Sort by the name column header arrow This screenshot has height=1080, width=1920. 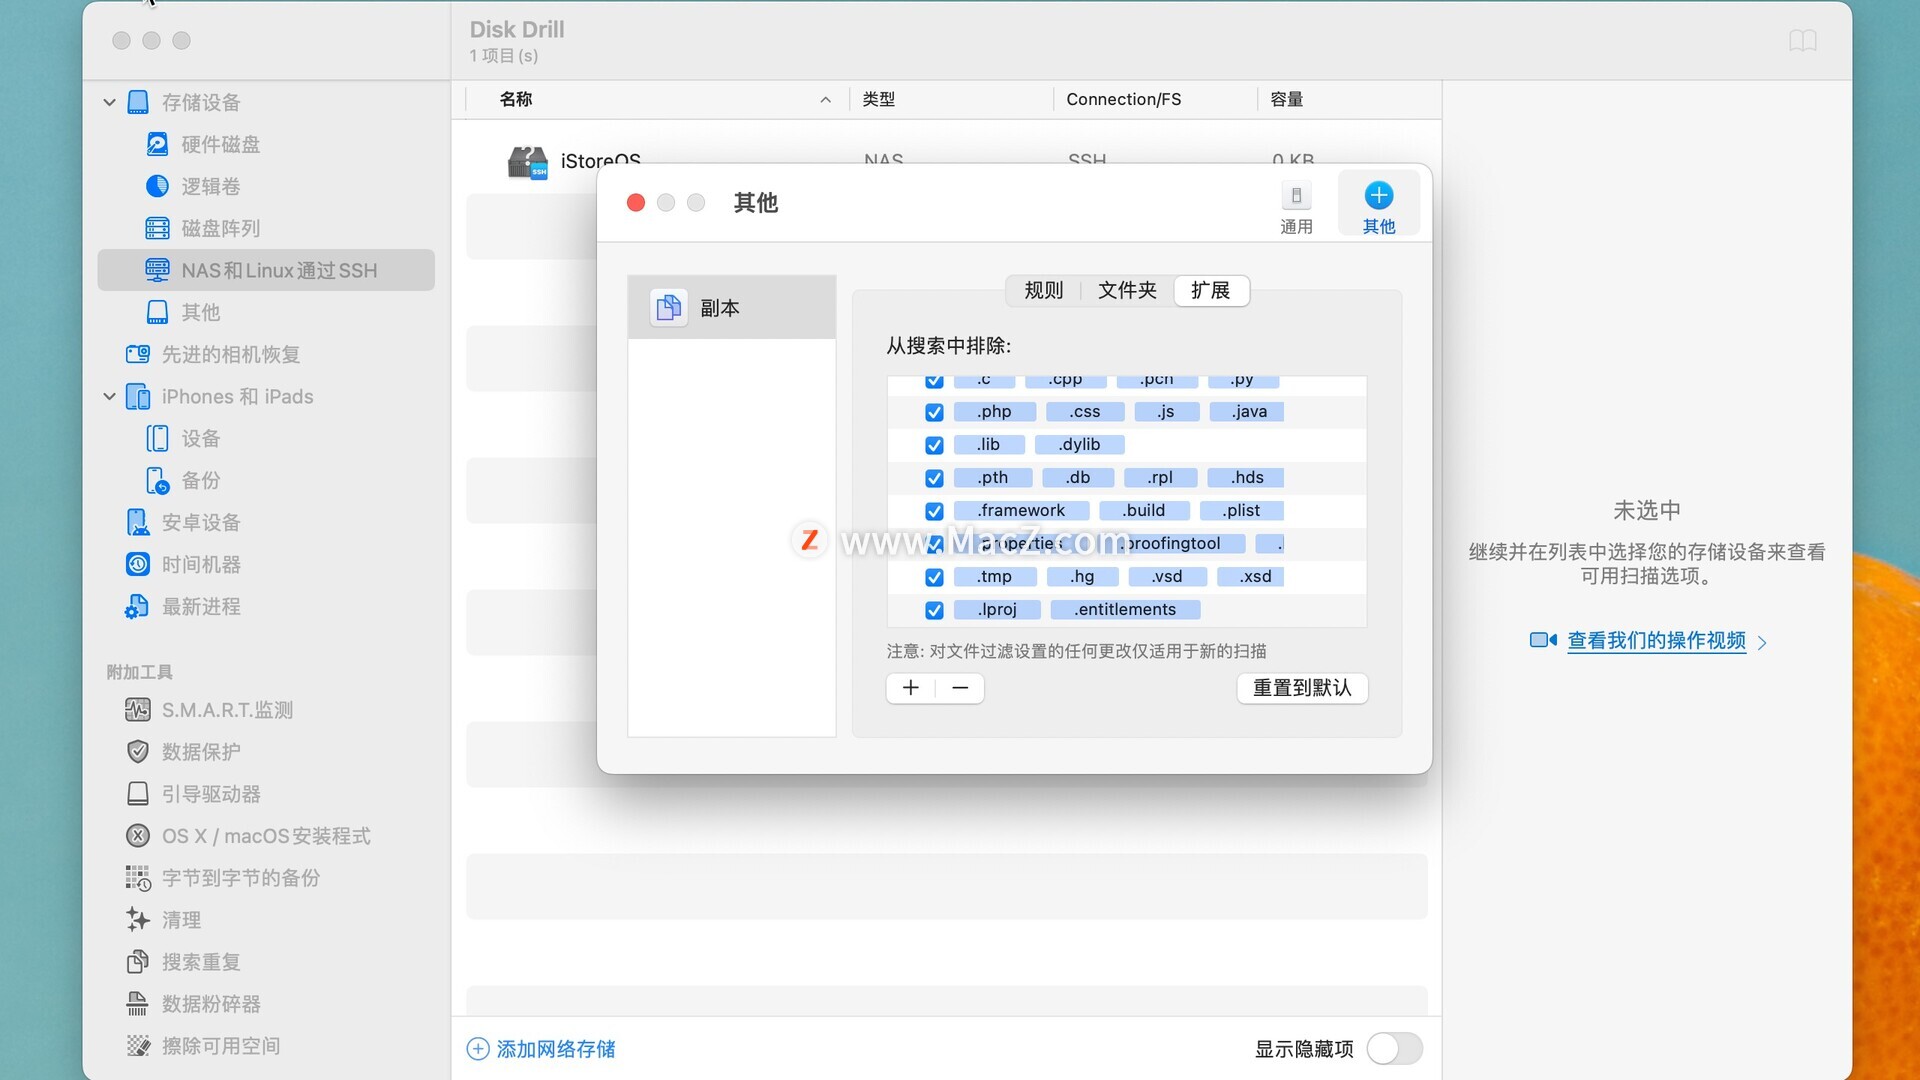tap(825, 99)
